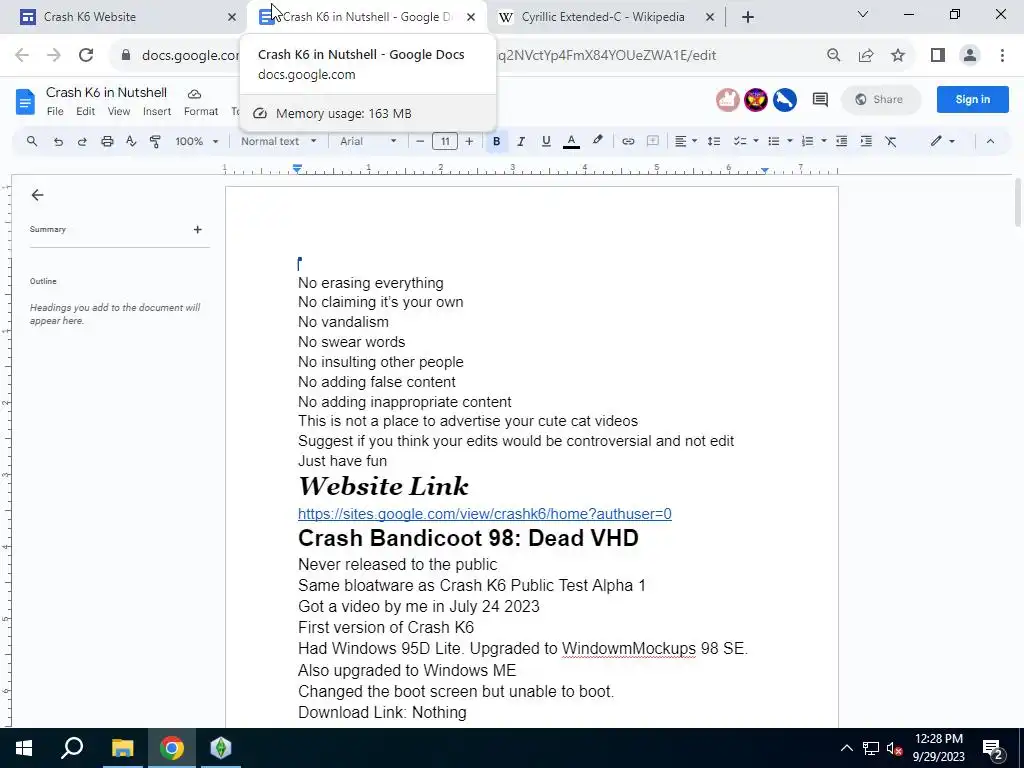Toggle bold formatting
The height and width of the screenshot is (768, 1024).
[x=496, y=141]
